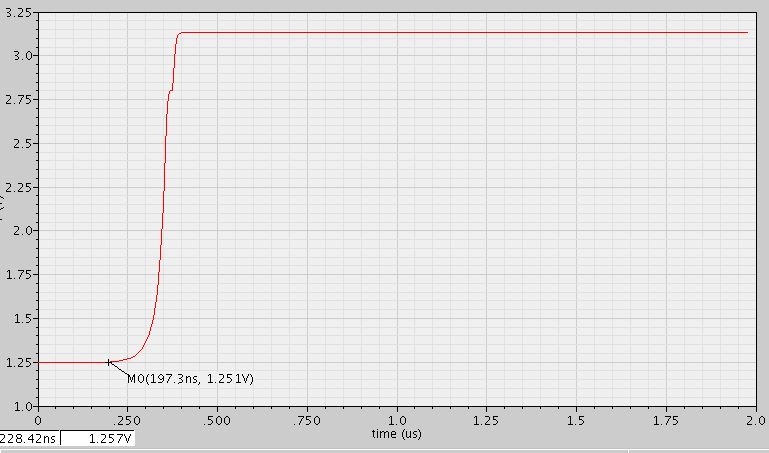Click the 2.75 y-axis tick label
769x453 pixels.
[19, 100]
